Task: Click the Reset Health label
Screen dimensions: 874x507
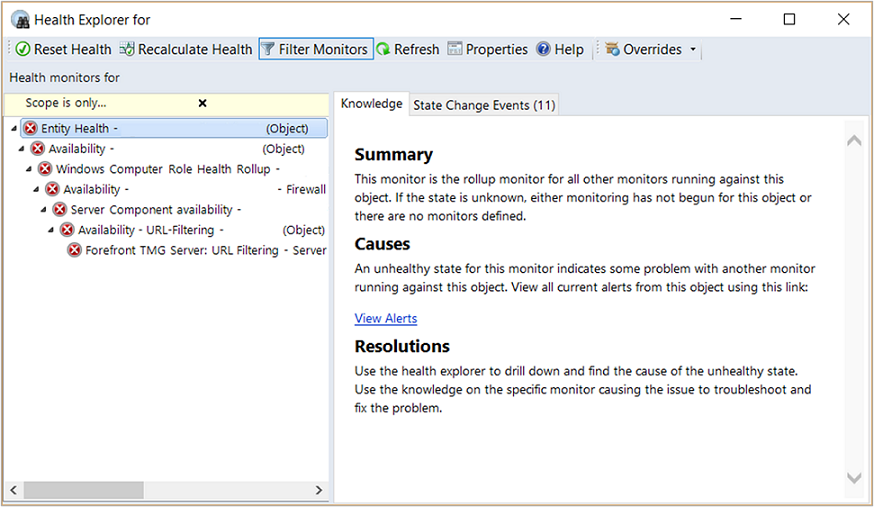Action: click(x=72, y=50)
